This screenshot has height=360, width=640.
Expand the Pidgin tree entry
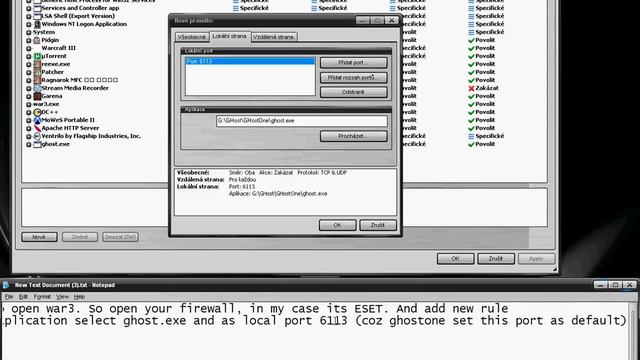click(x=29, y=40)
